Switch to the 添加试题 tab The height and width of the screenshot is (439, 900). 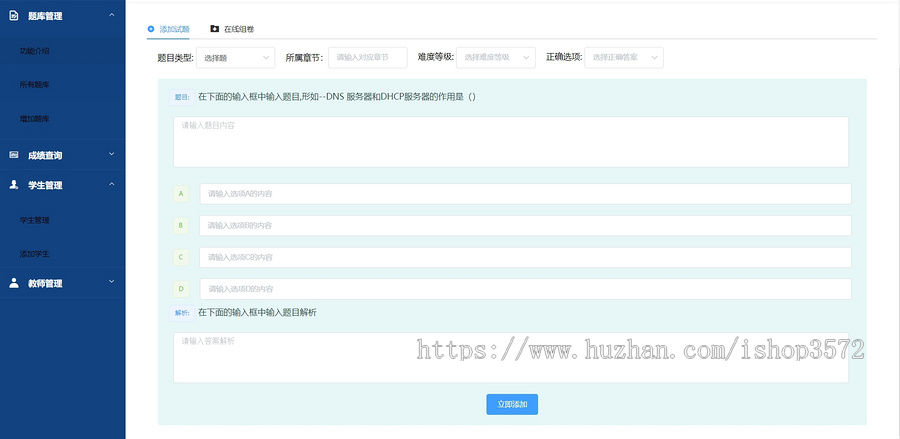tap(169, 29)
